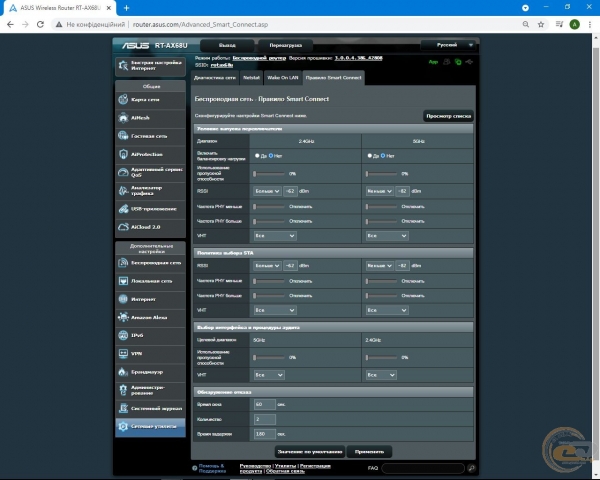Click the green App status icon
The image size is (600, 480).
[x=433, y=62]
